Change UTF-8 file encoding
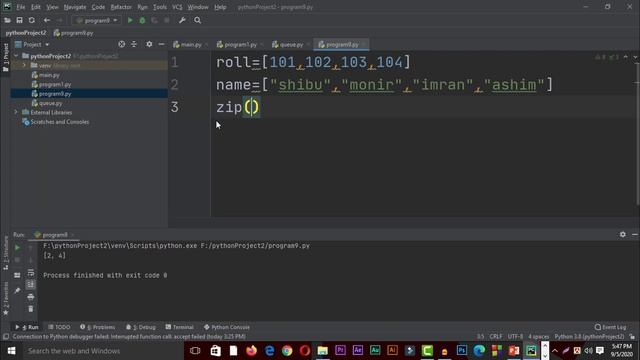 tap(515, 336)
